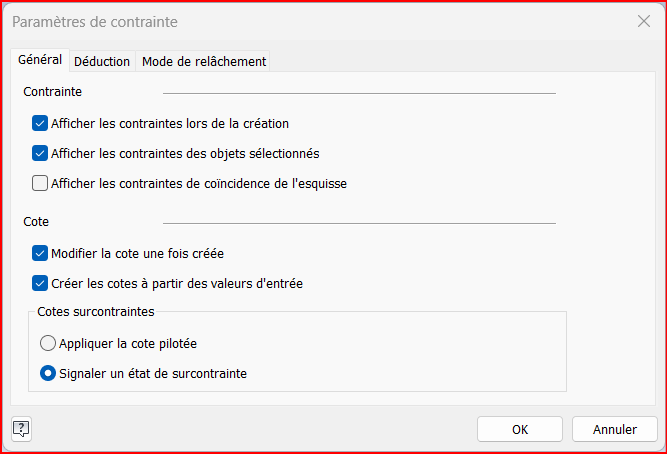
Task: Switch to the Déduction tab
Action: (102, 61)
